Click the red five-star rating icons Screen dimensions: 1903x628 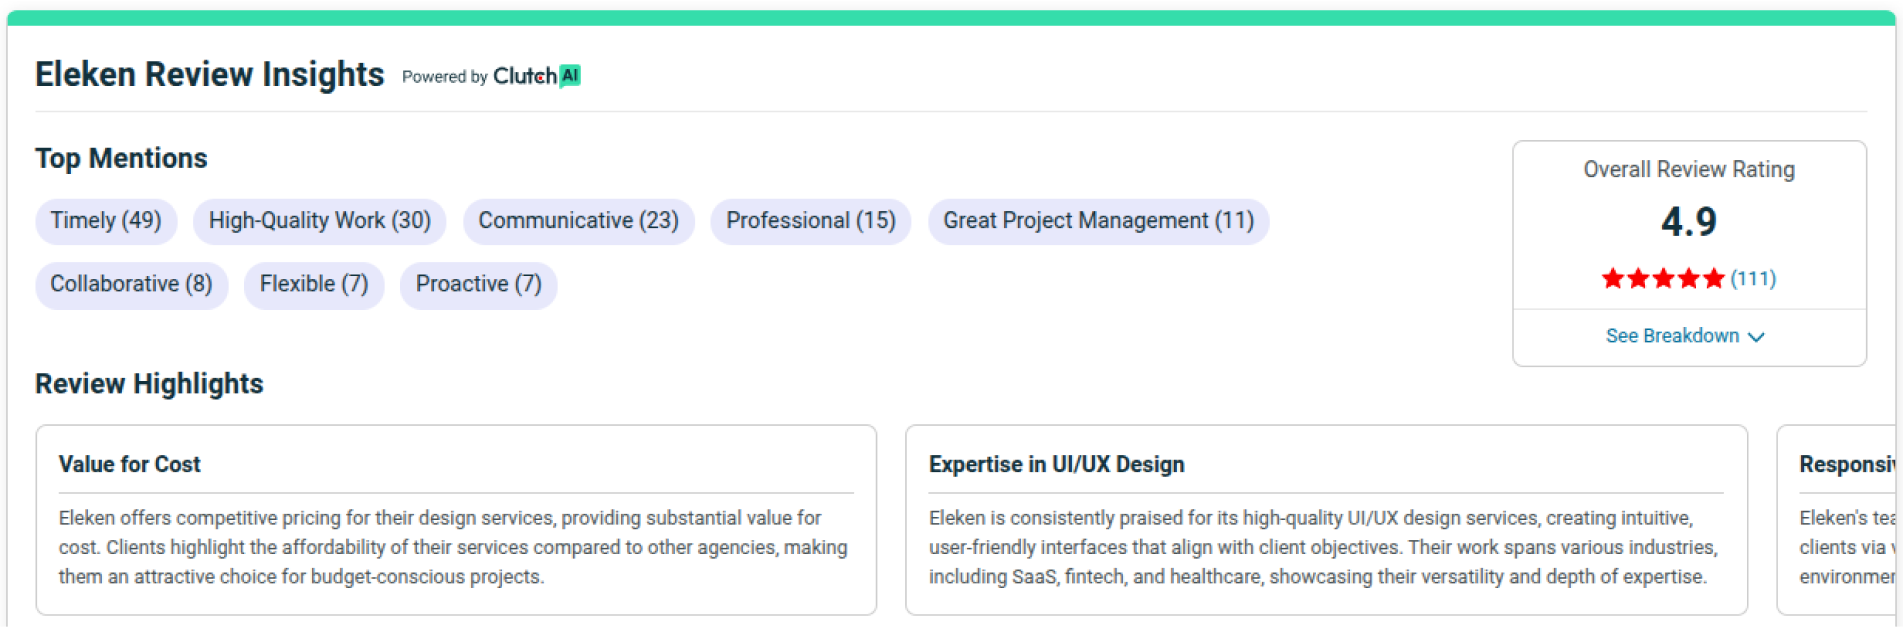pyautogui.click(x=1662, y=278)
